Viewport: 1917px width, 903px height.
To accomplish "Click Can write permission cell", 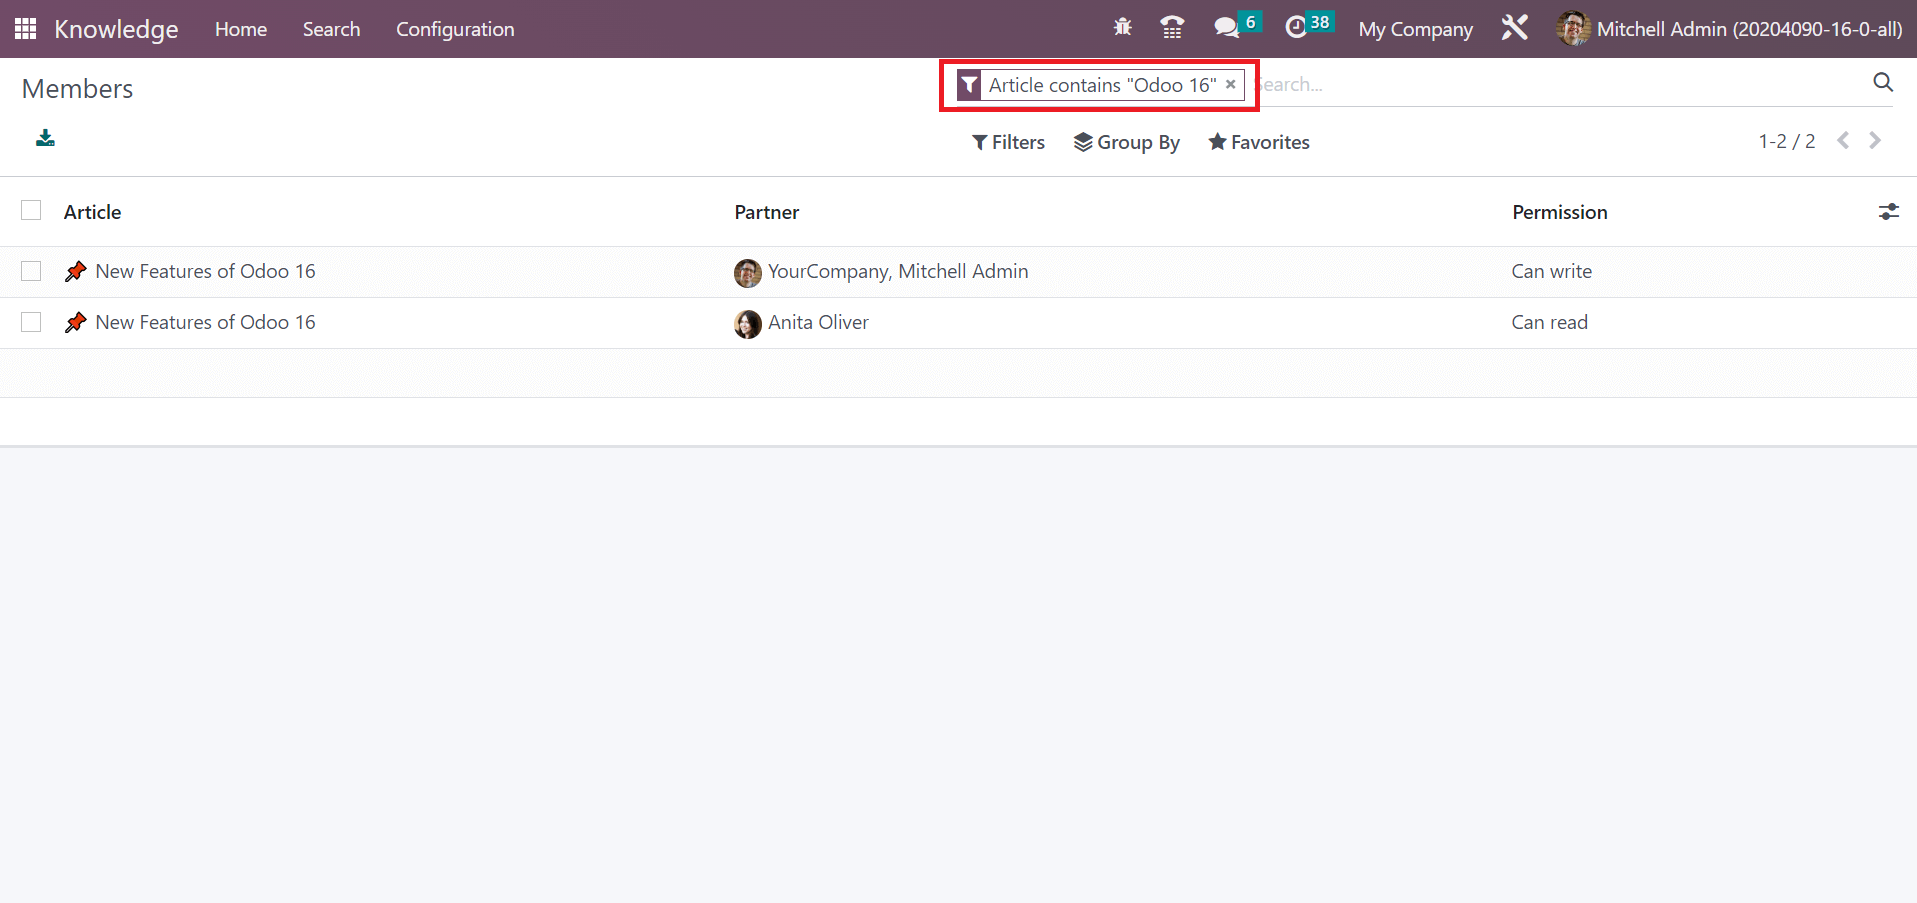I will [x=1552, y=271].
